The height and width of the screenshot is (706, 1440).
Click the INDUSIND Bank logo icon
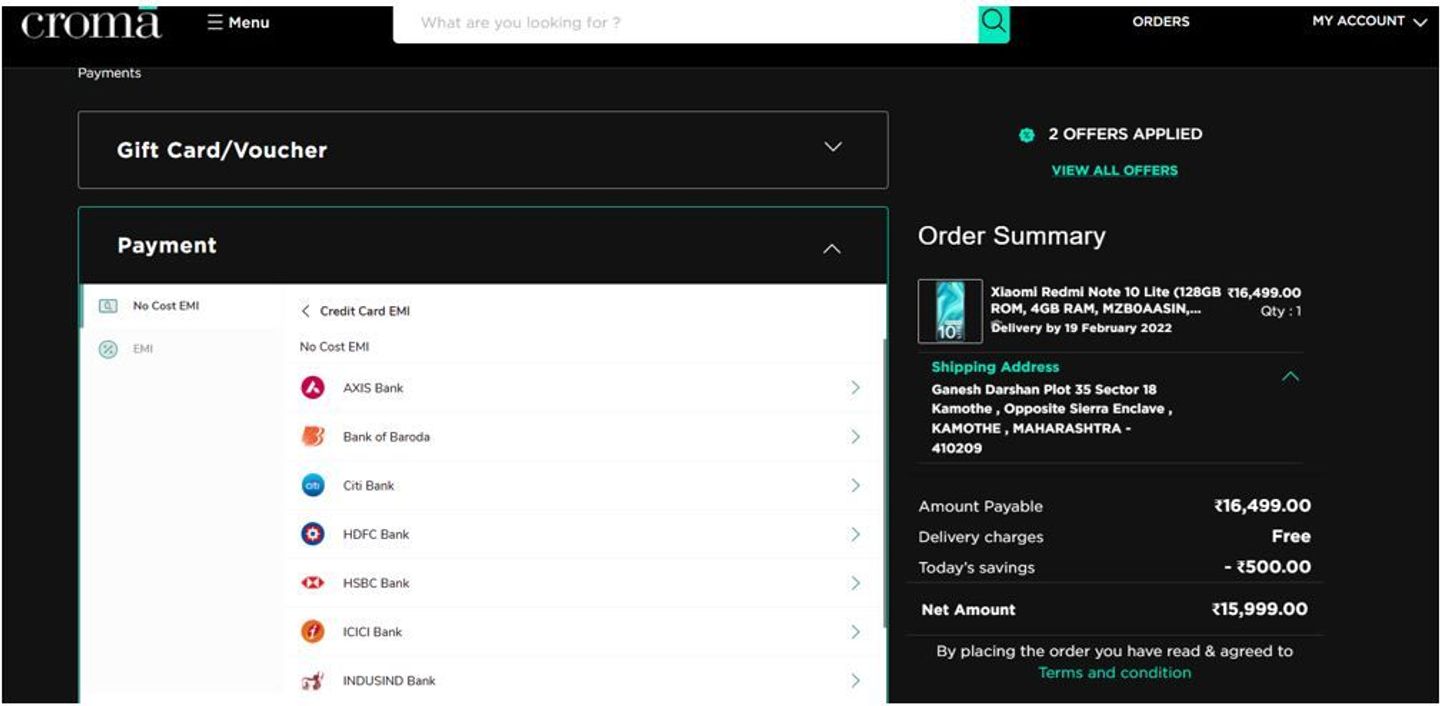[313, 681]
